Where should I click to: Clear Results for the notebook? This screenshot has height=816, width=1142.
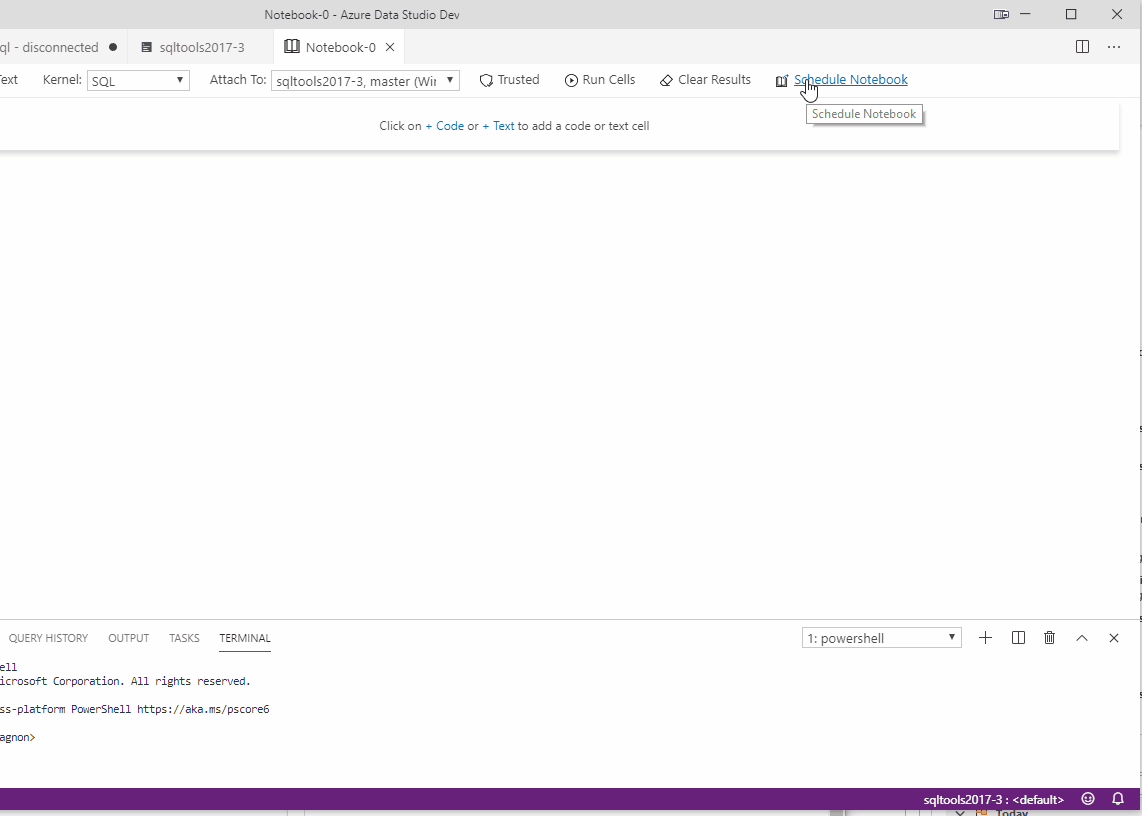pyautogui.click(x=705, y=79)
